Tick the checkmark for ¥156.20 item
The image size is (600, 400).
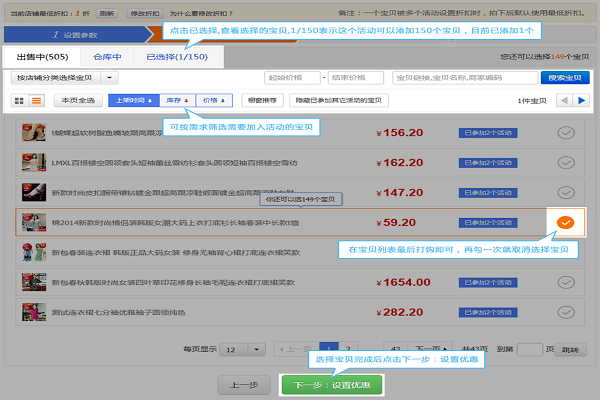coord(566,133)
